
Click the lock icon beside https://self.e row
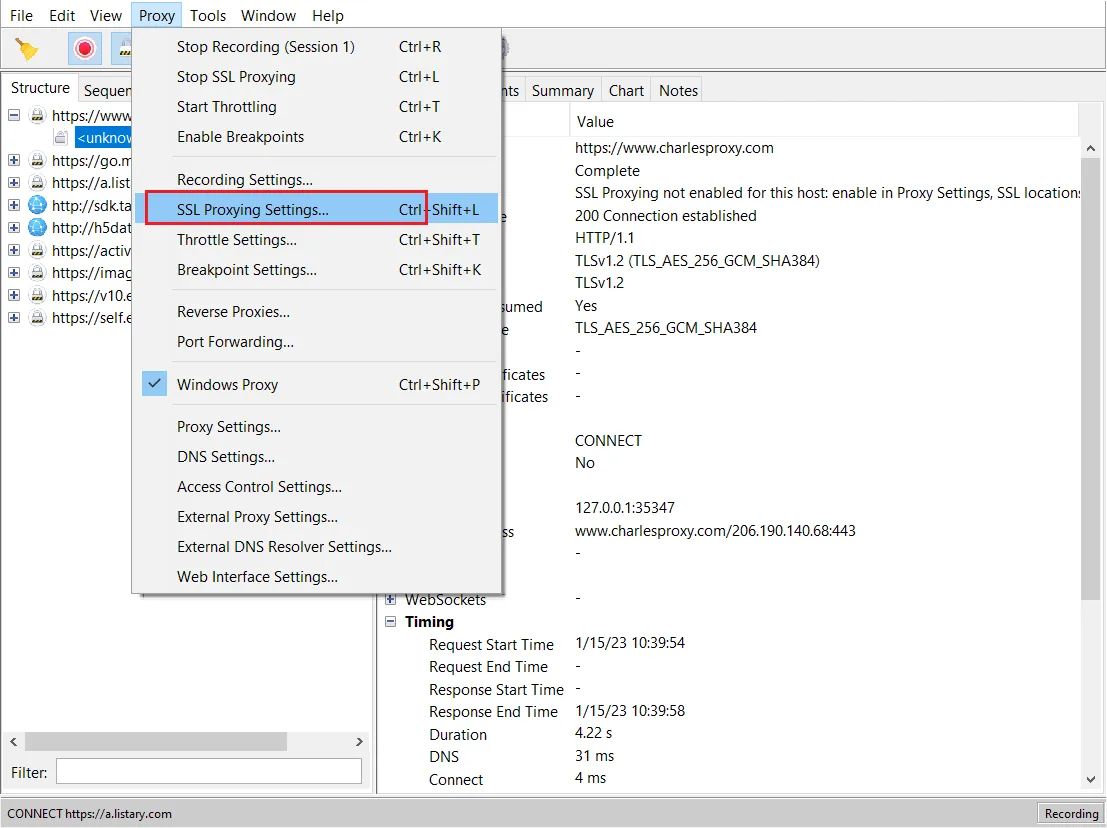(37, 318)
